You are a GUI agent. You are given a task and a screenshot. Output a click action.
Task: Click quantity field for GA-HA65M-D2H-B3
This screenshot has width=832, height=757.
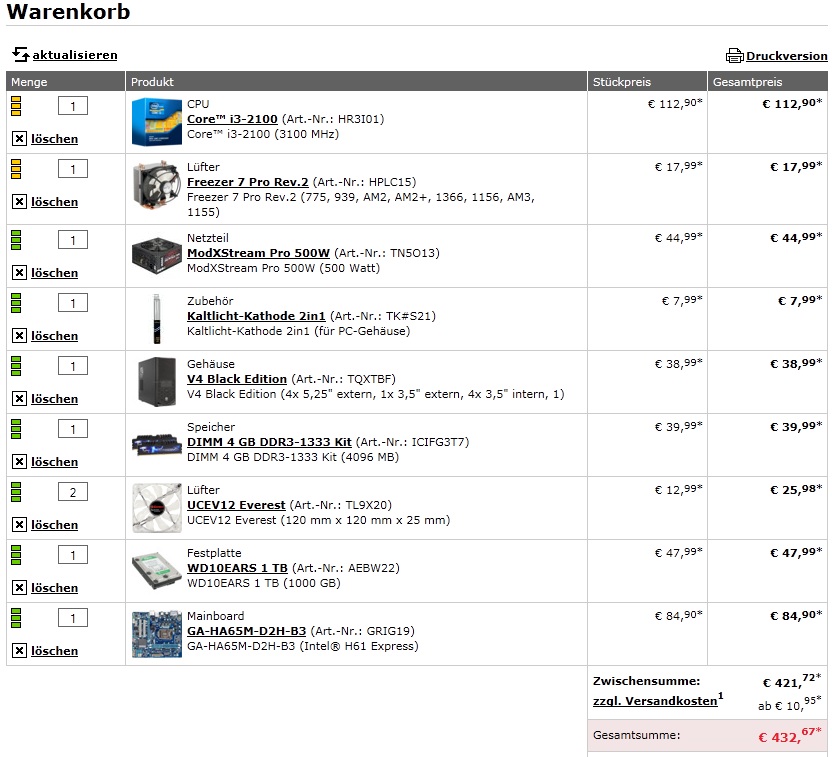(x=73, y=618)
